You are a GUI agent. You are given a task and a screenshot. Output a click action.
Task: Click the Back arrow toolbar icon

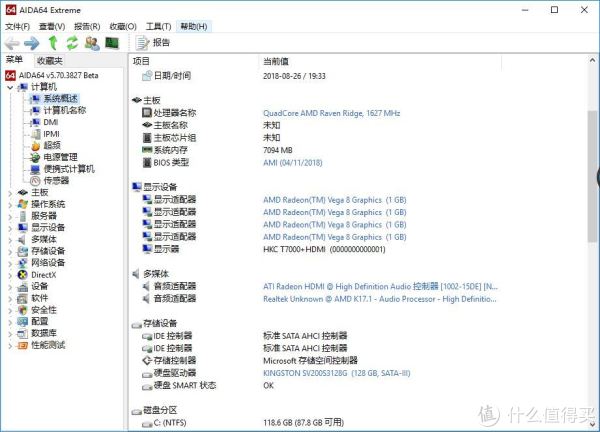tap(12, 43)
